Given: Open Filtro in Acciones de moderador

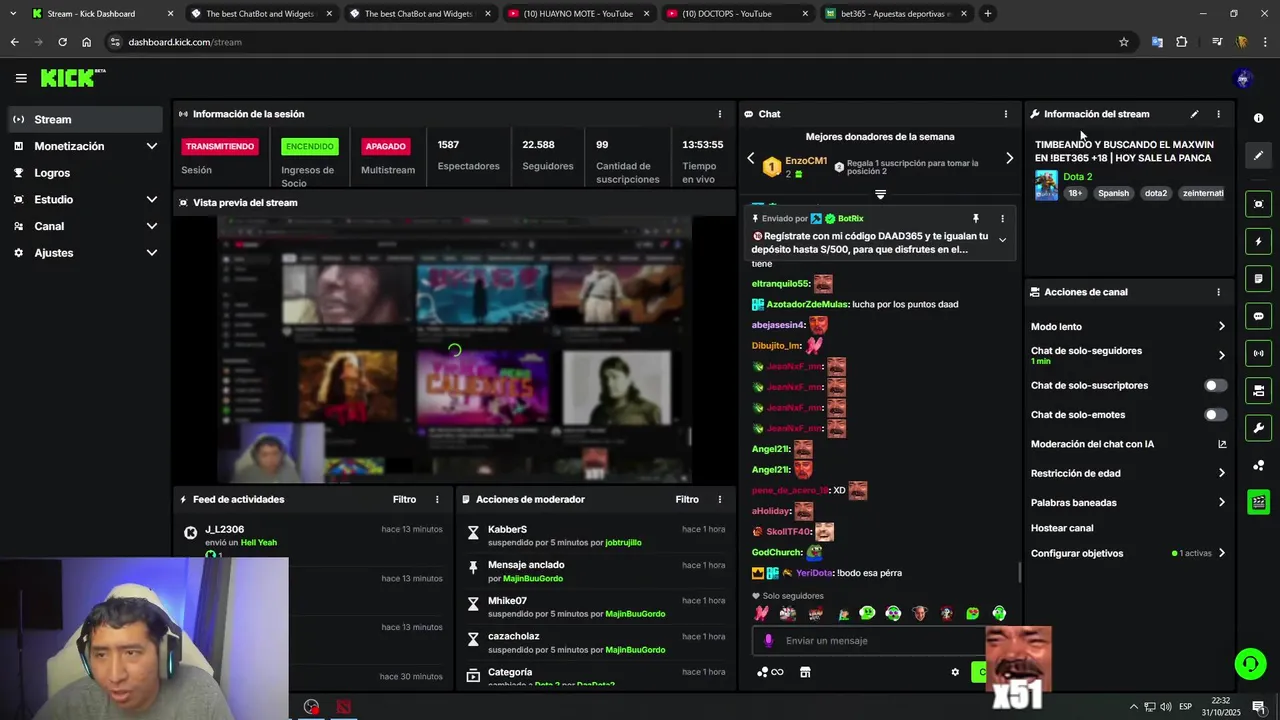Looking at the screenshot, I should point(687,499).
